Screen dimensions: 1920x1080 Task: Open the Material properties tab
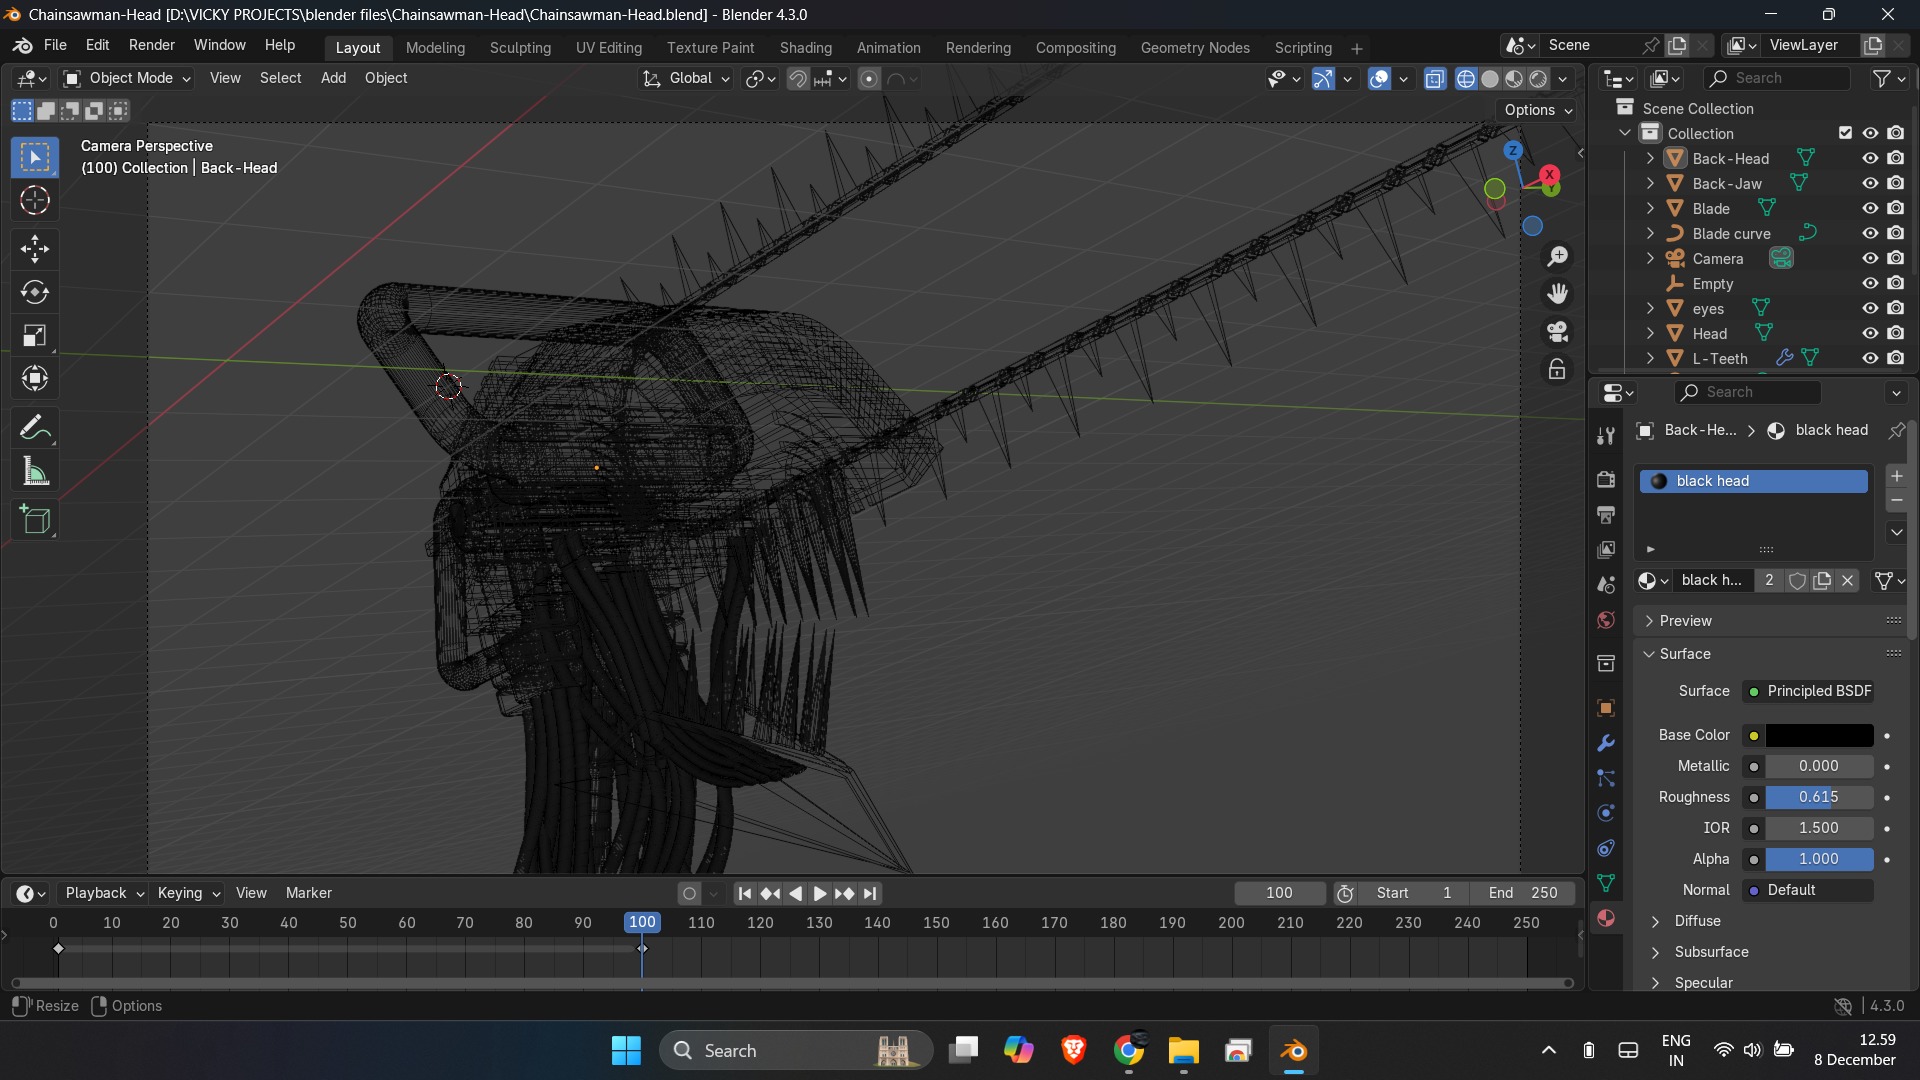(1606, 918)
